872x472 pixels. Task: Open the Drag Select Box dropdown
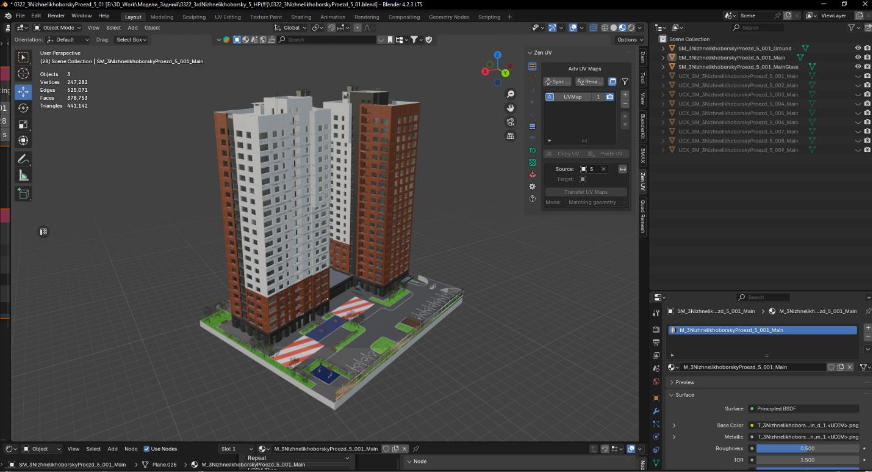pos(131,40)
